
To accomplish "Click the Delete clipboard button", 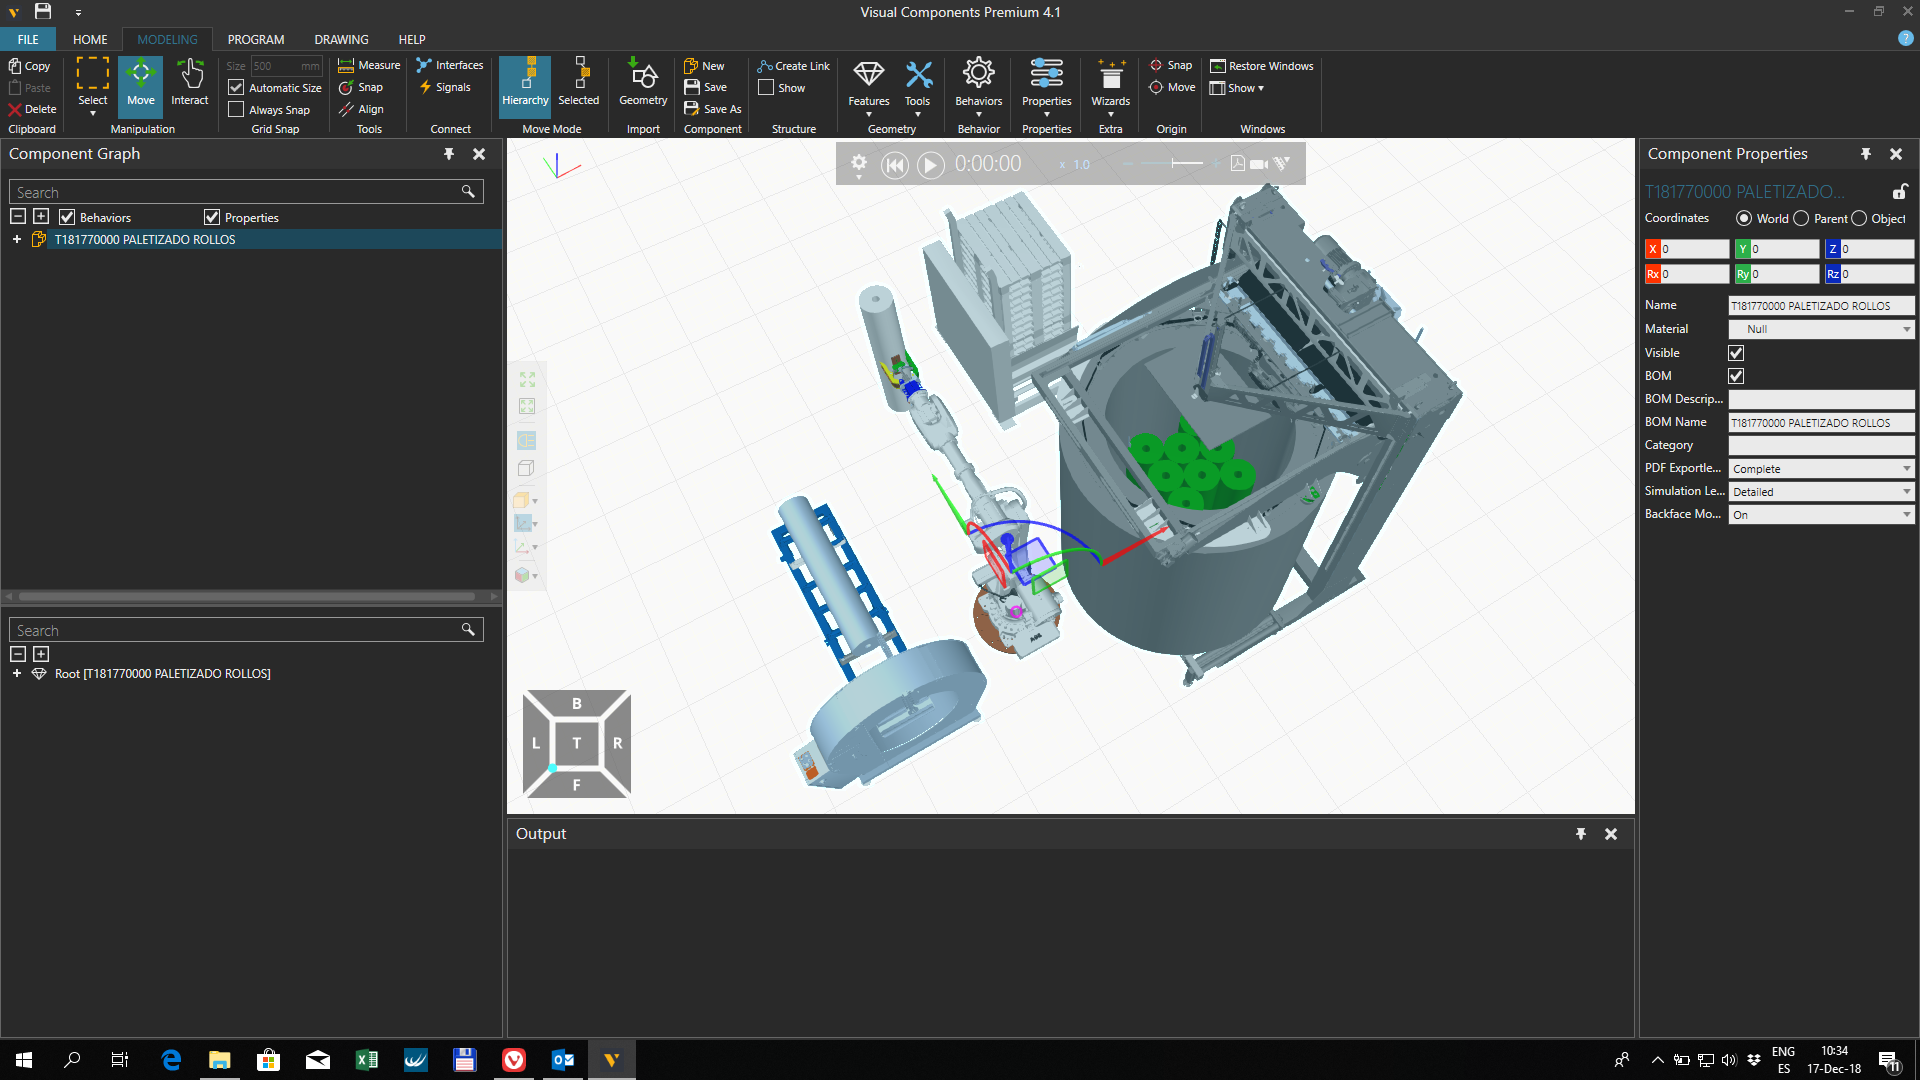I will (x=32, y=109).
